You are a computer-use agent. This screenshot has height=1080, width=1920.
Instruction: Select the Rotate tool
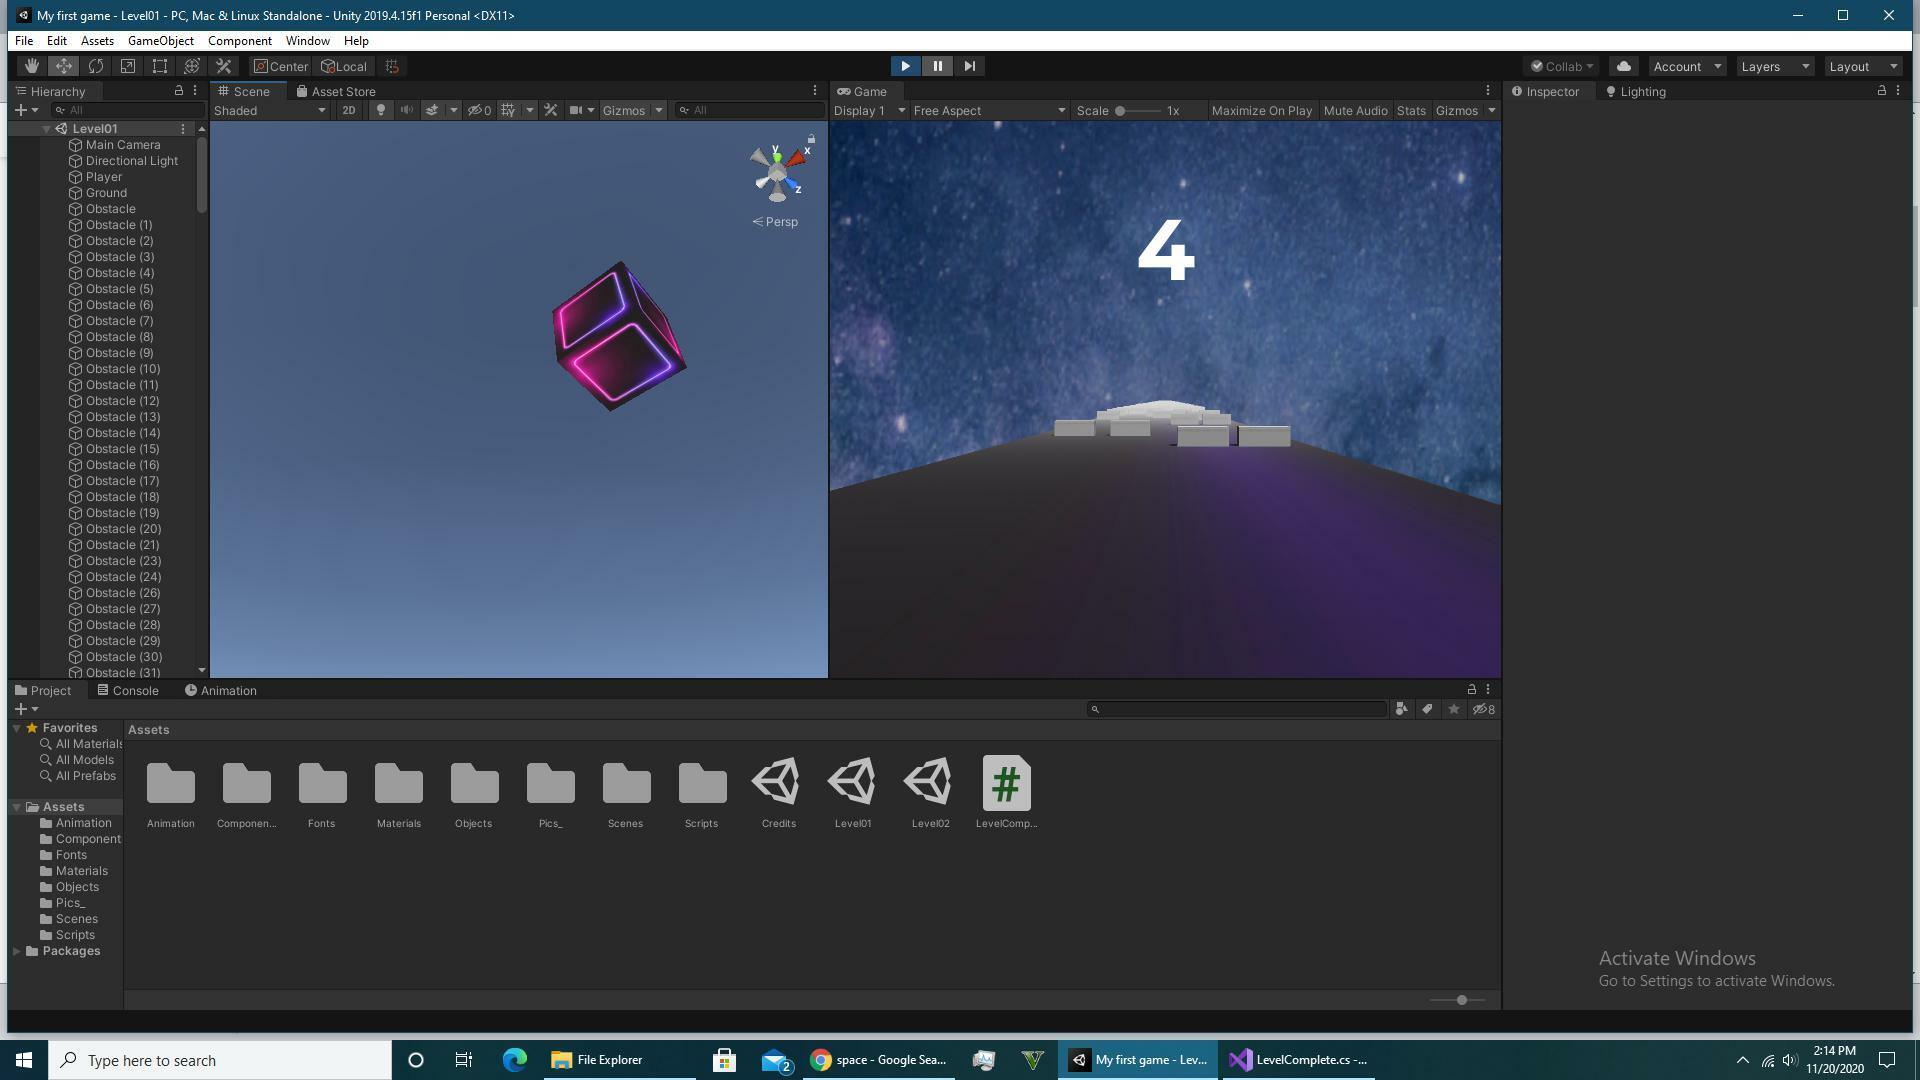(96, 66)
